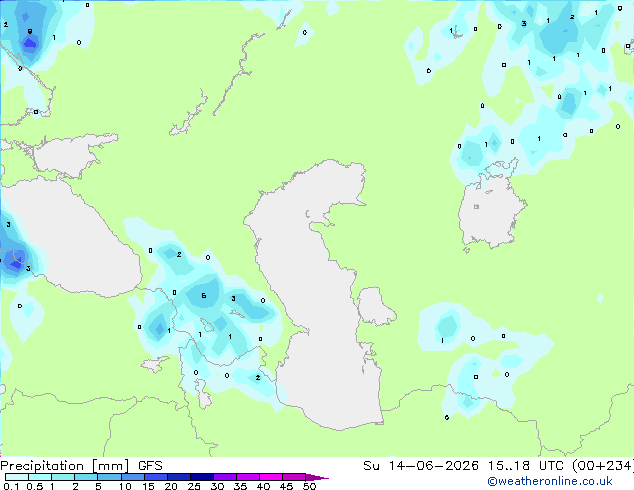Click the legend label 0.1
Screen dimensions: 634x490
12,486
